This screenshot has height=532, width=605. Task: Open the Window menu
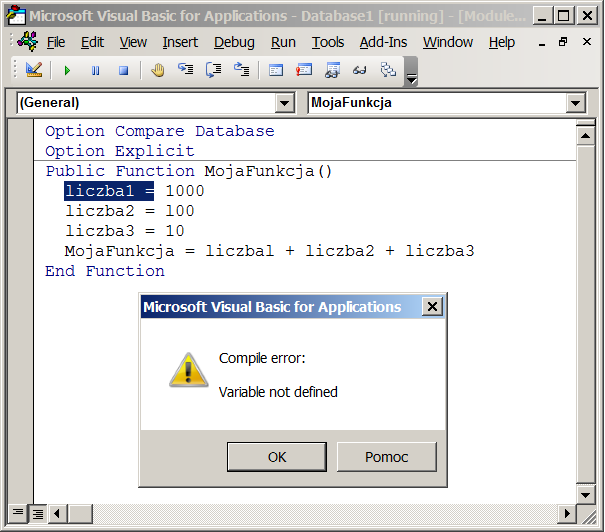448,42
